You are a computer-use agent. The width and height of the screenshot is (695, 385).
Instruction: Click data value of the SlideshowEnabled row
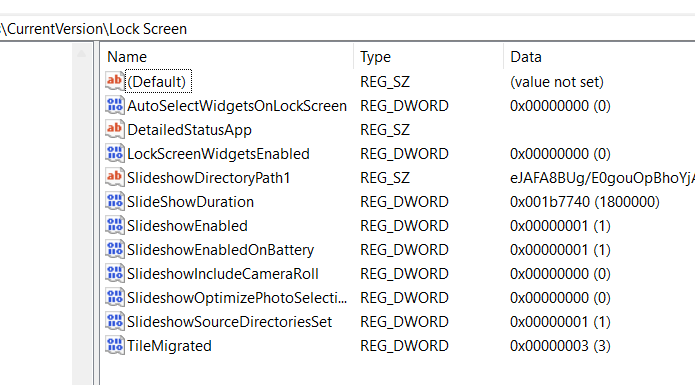560,226
